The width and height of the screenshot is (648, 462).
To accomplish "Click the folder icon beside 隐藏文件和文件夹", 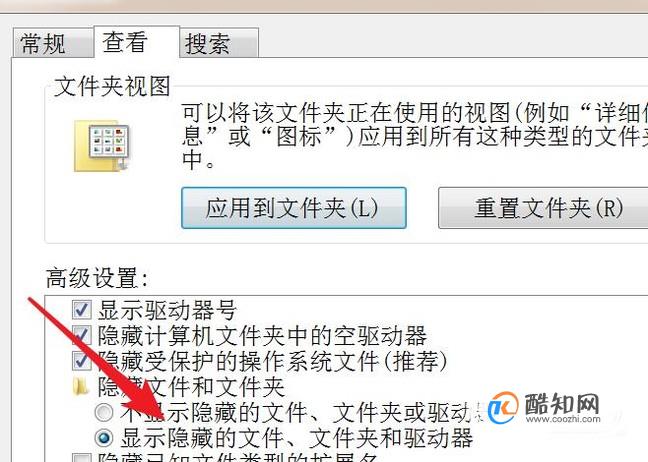I will coord(81,386).
